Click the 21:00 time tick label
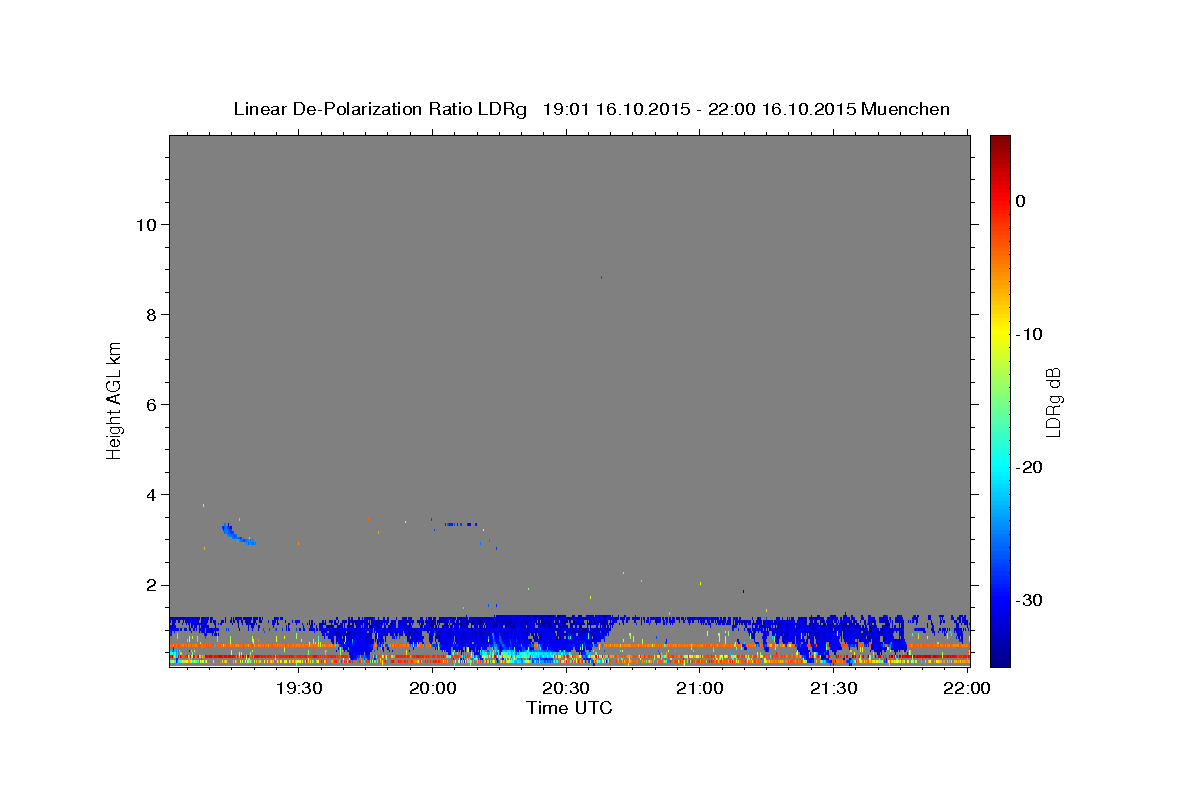This screenshot has height=800, width=1200. point(699,688)
